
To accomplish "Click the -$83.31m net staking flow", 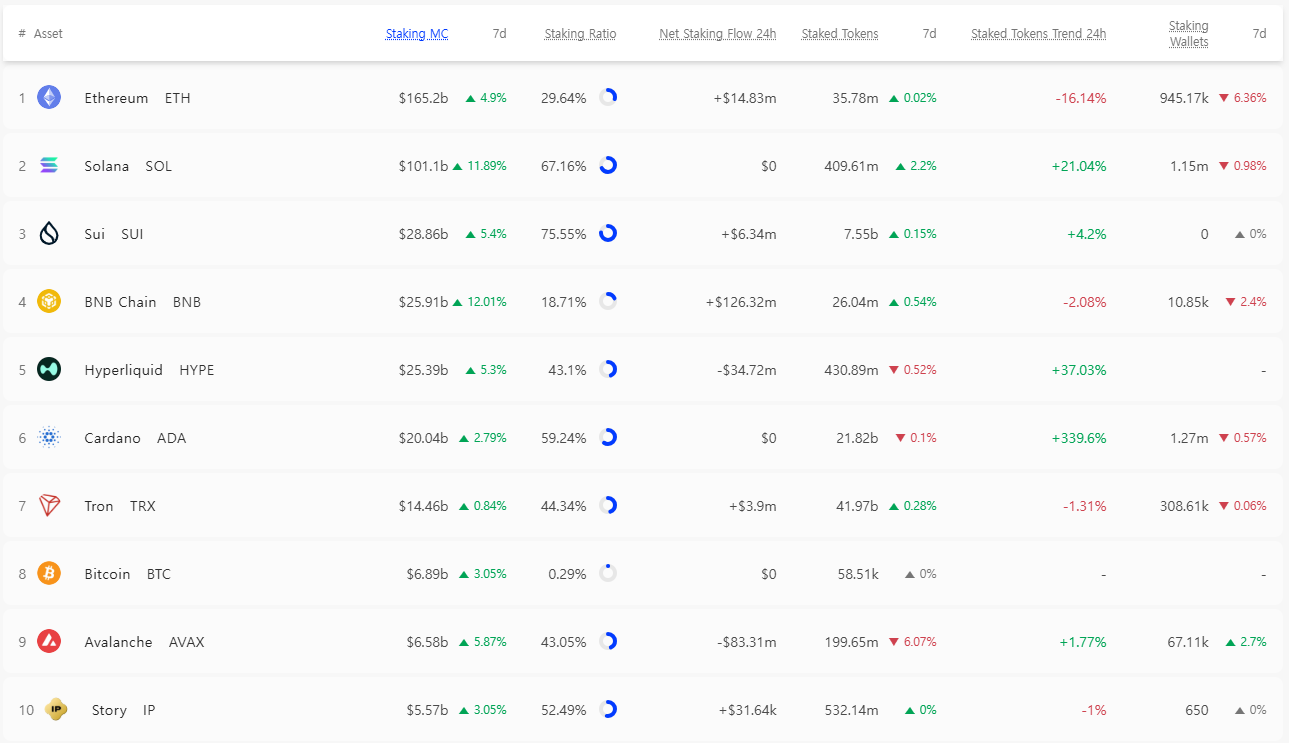I will point(747,642).
